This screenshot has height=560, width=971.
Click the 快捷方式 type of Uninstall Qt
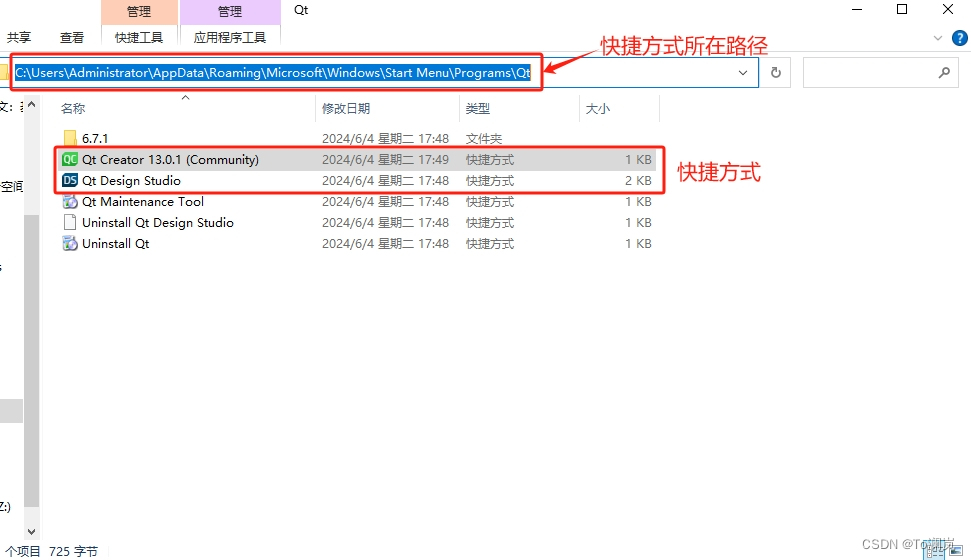coord(490,243)
